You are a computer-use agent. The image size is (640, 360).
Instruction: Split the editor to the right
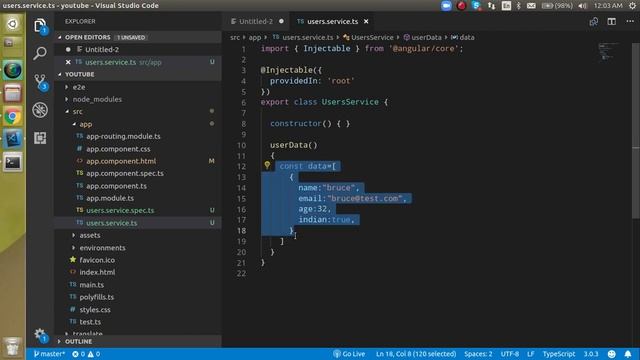[x=611, y=22]
